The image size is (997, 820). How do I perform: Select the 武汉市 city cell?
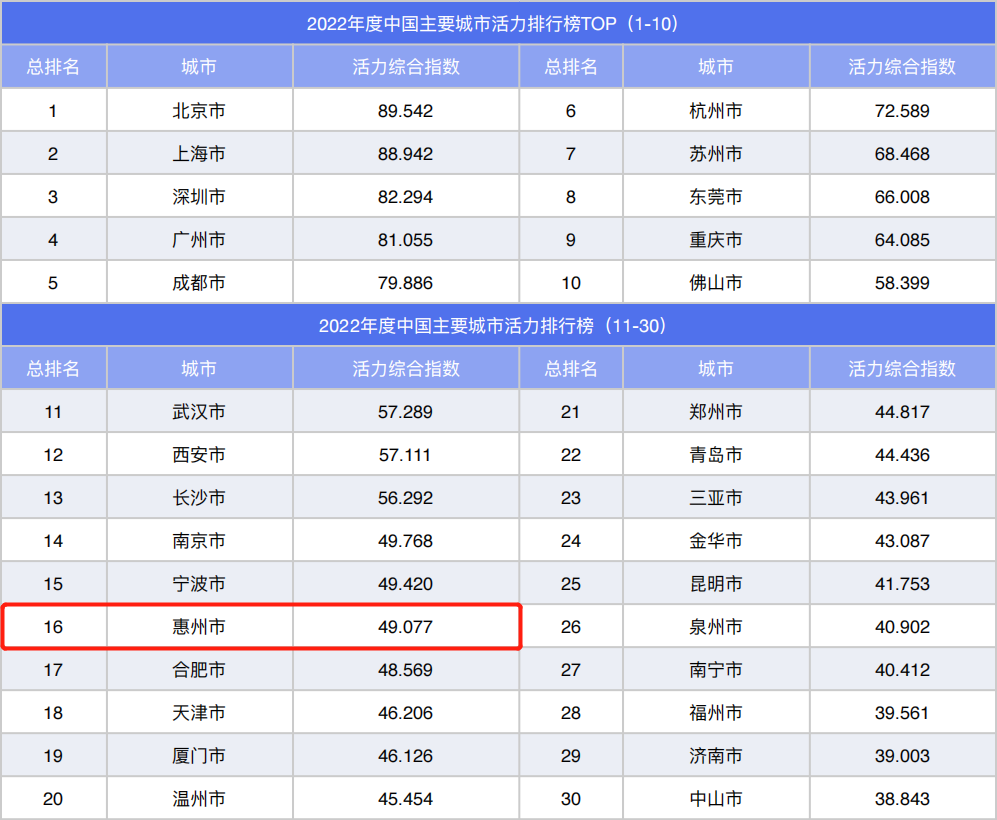click(199, 412)
